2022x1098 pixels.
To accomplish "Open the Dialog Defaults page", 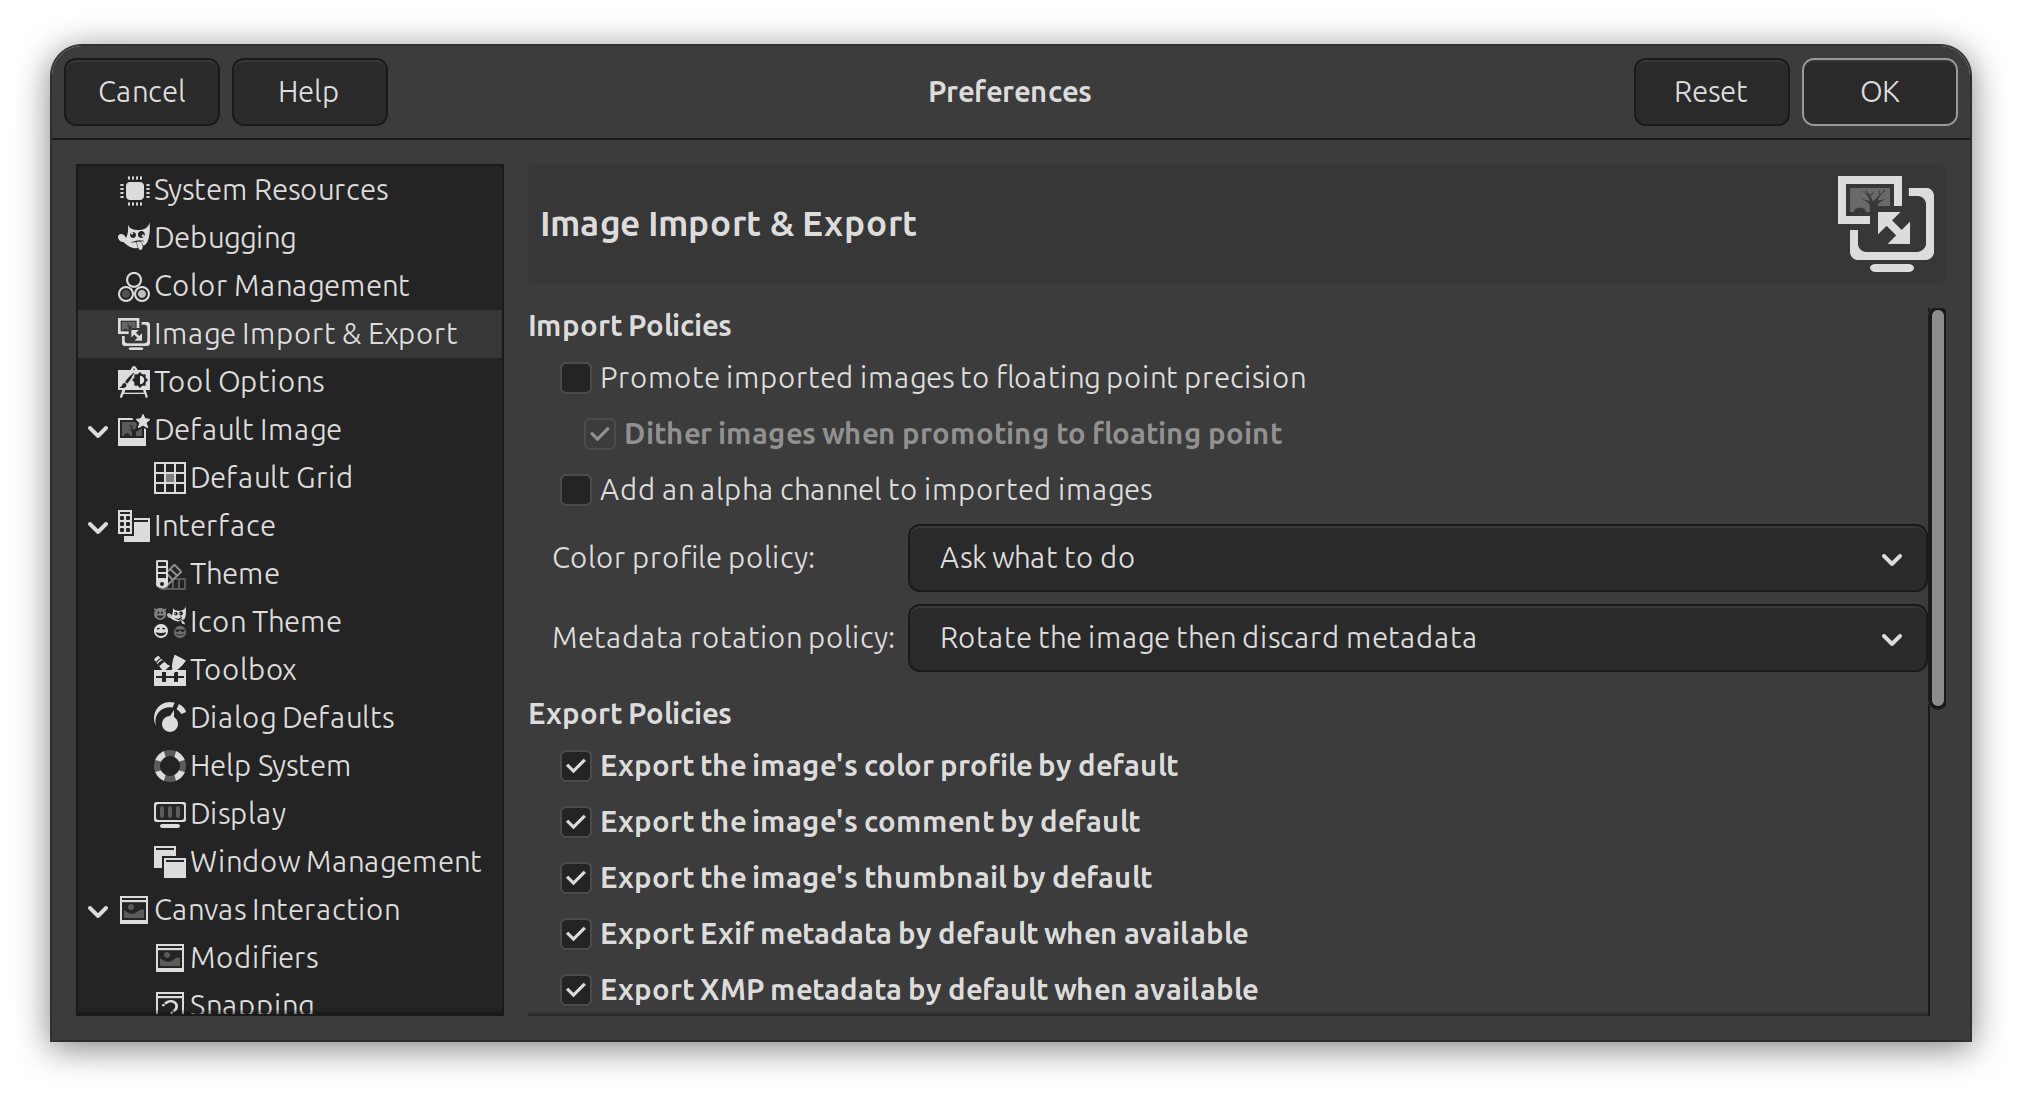I will 290,718.
